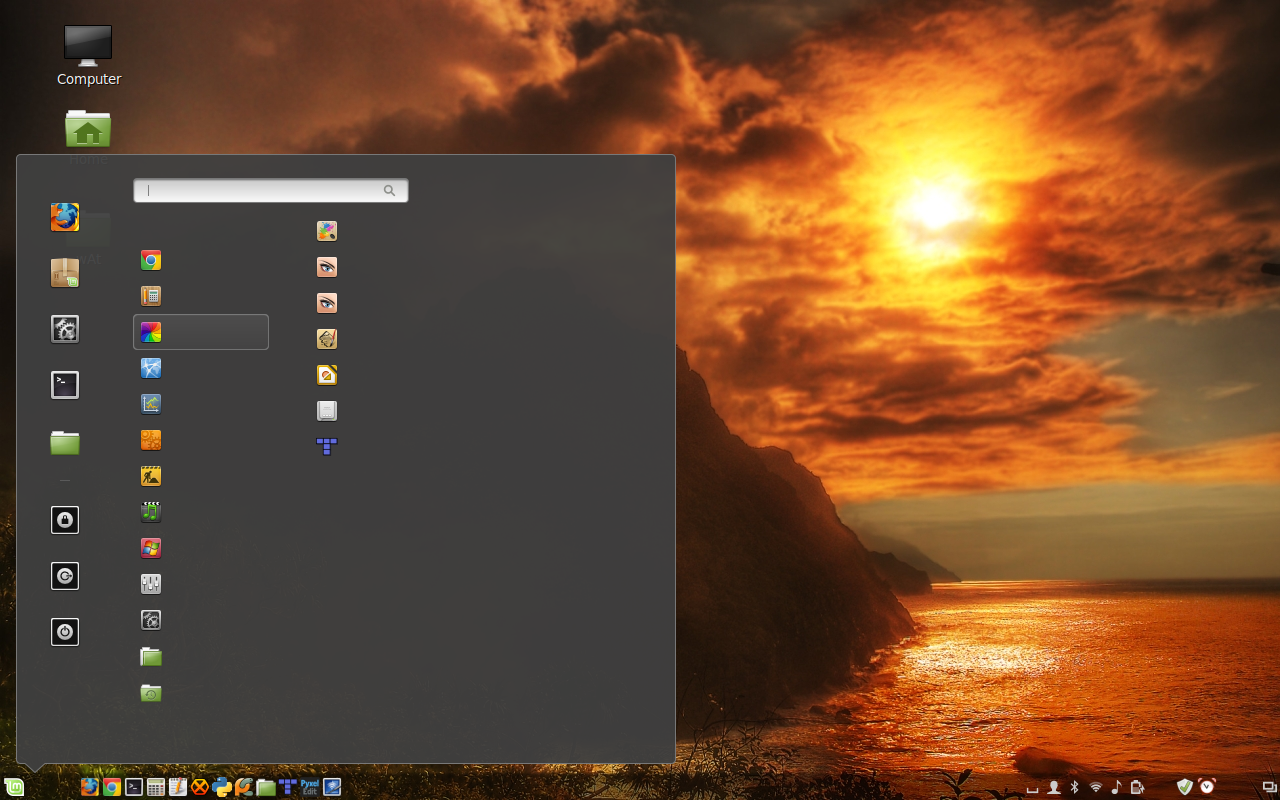The image size is (1280, 800).
Task: Open the orange-teal snake panel launcher
Action: coord(244,787)
